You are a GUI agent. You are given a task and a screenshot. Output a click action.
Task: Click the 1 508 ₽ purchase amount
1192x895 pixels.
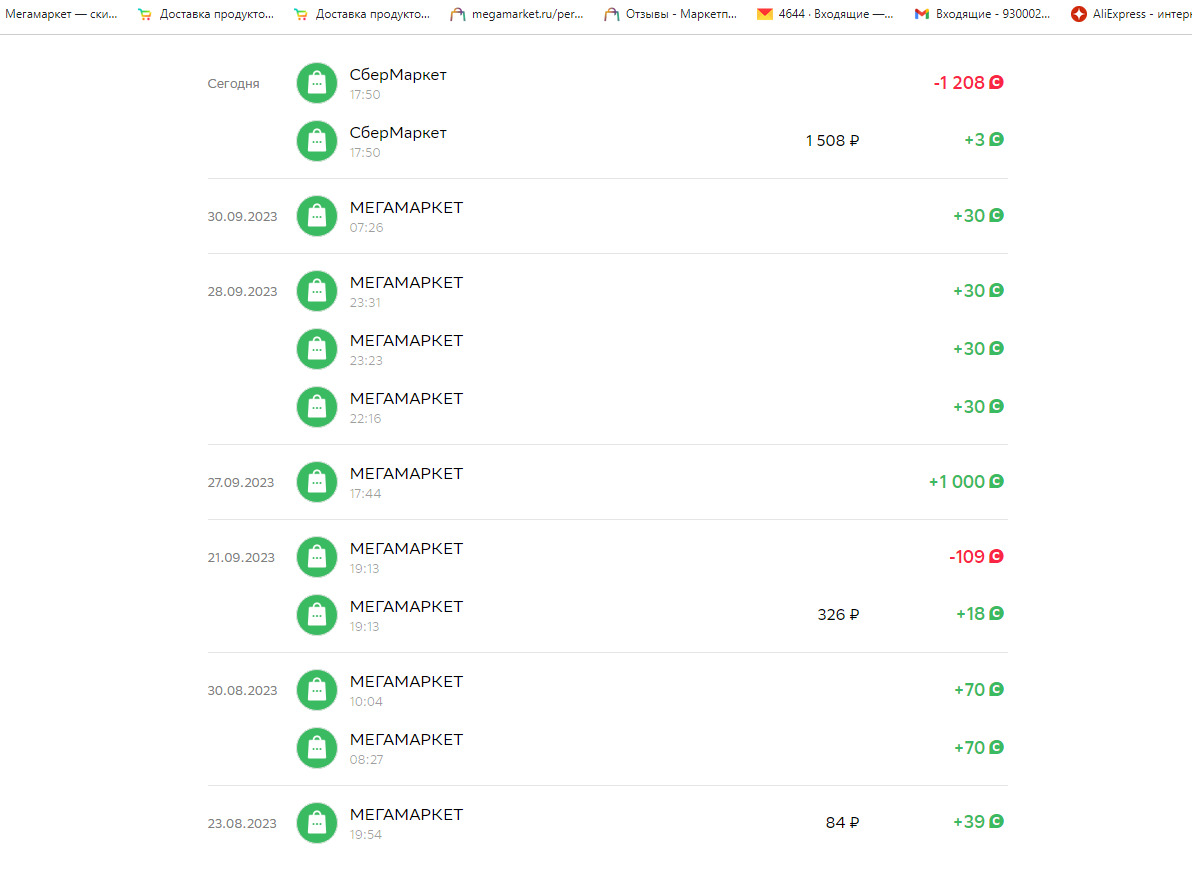832,141
